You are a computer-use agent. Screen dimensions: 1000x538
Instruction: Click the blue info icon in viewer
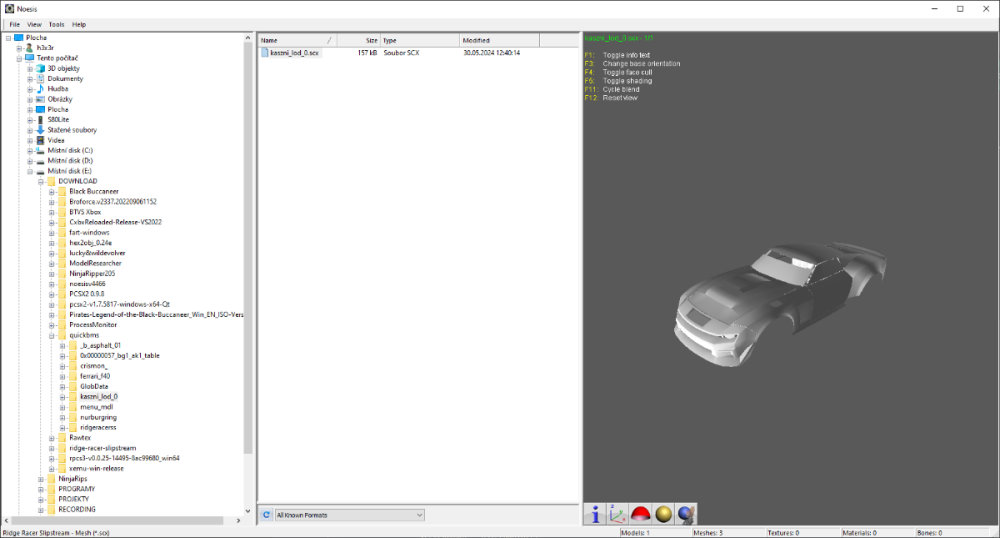[x=596, y=514]
